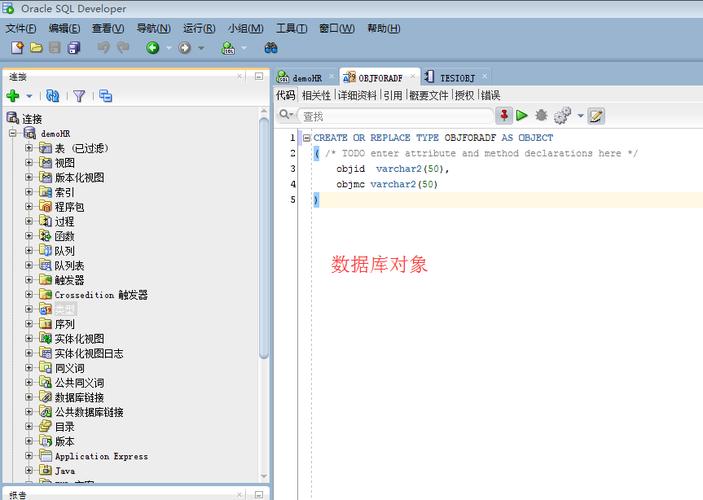Open the 错误 sub-tab
The image size is (703, 500).
coord(490,95)
